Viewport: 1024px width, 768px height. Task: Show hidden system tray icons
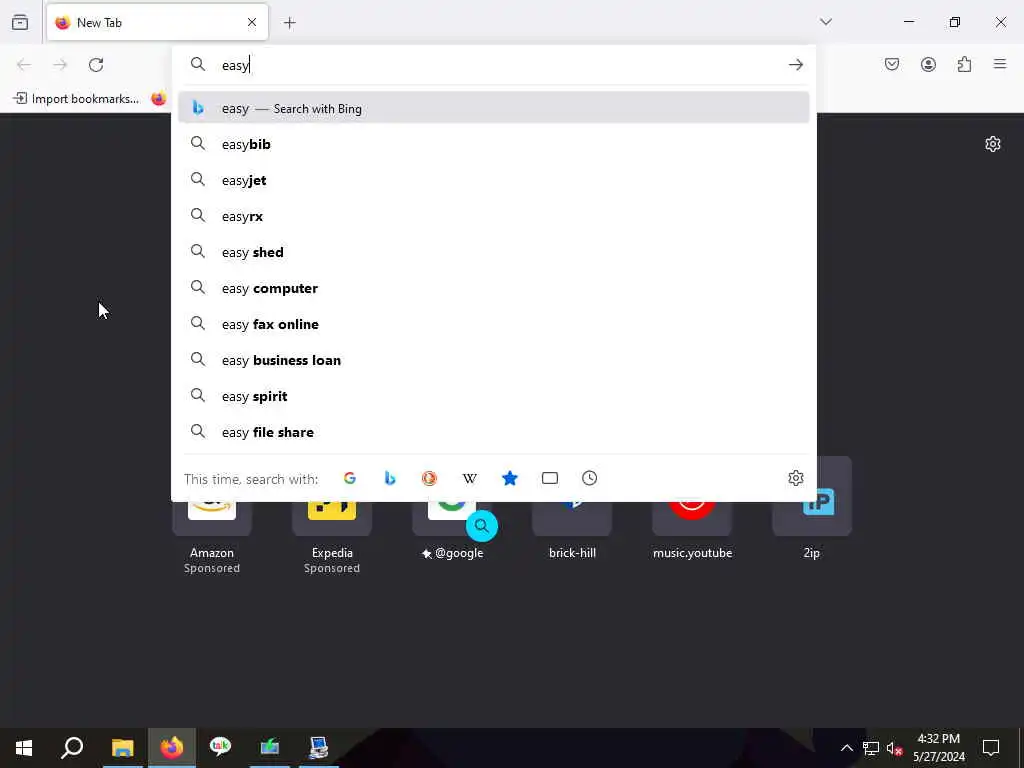(x=846, y=748)
